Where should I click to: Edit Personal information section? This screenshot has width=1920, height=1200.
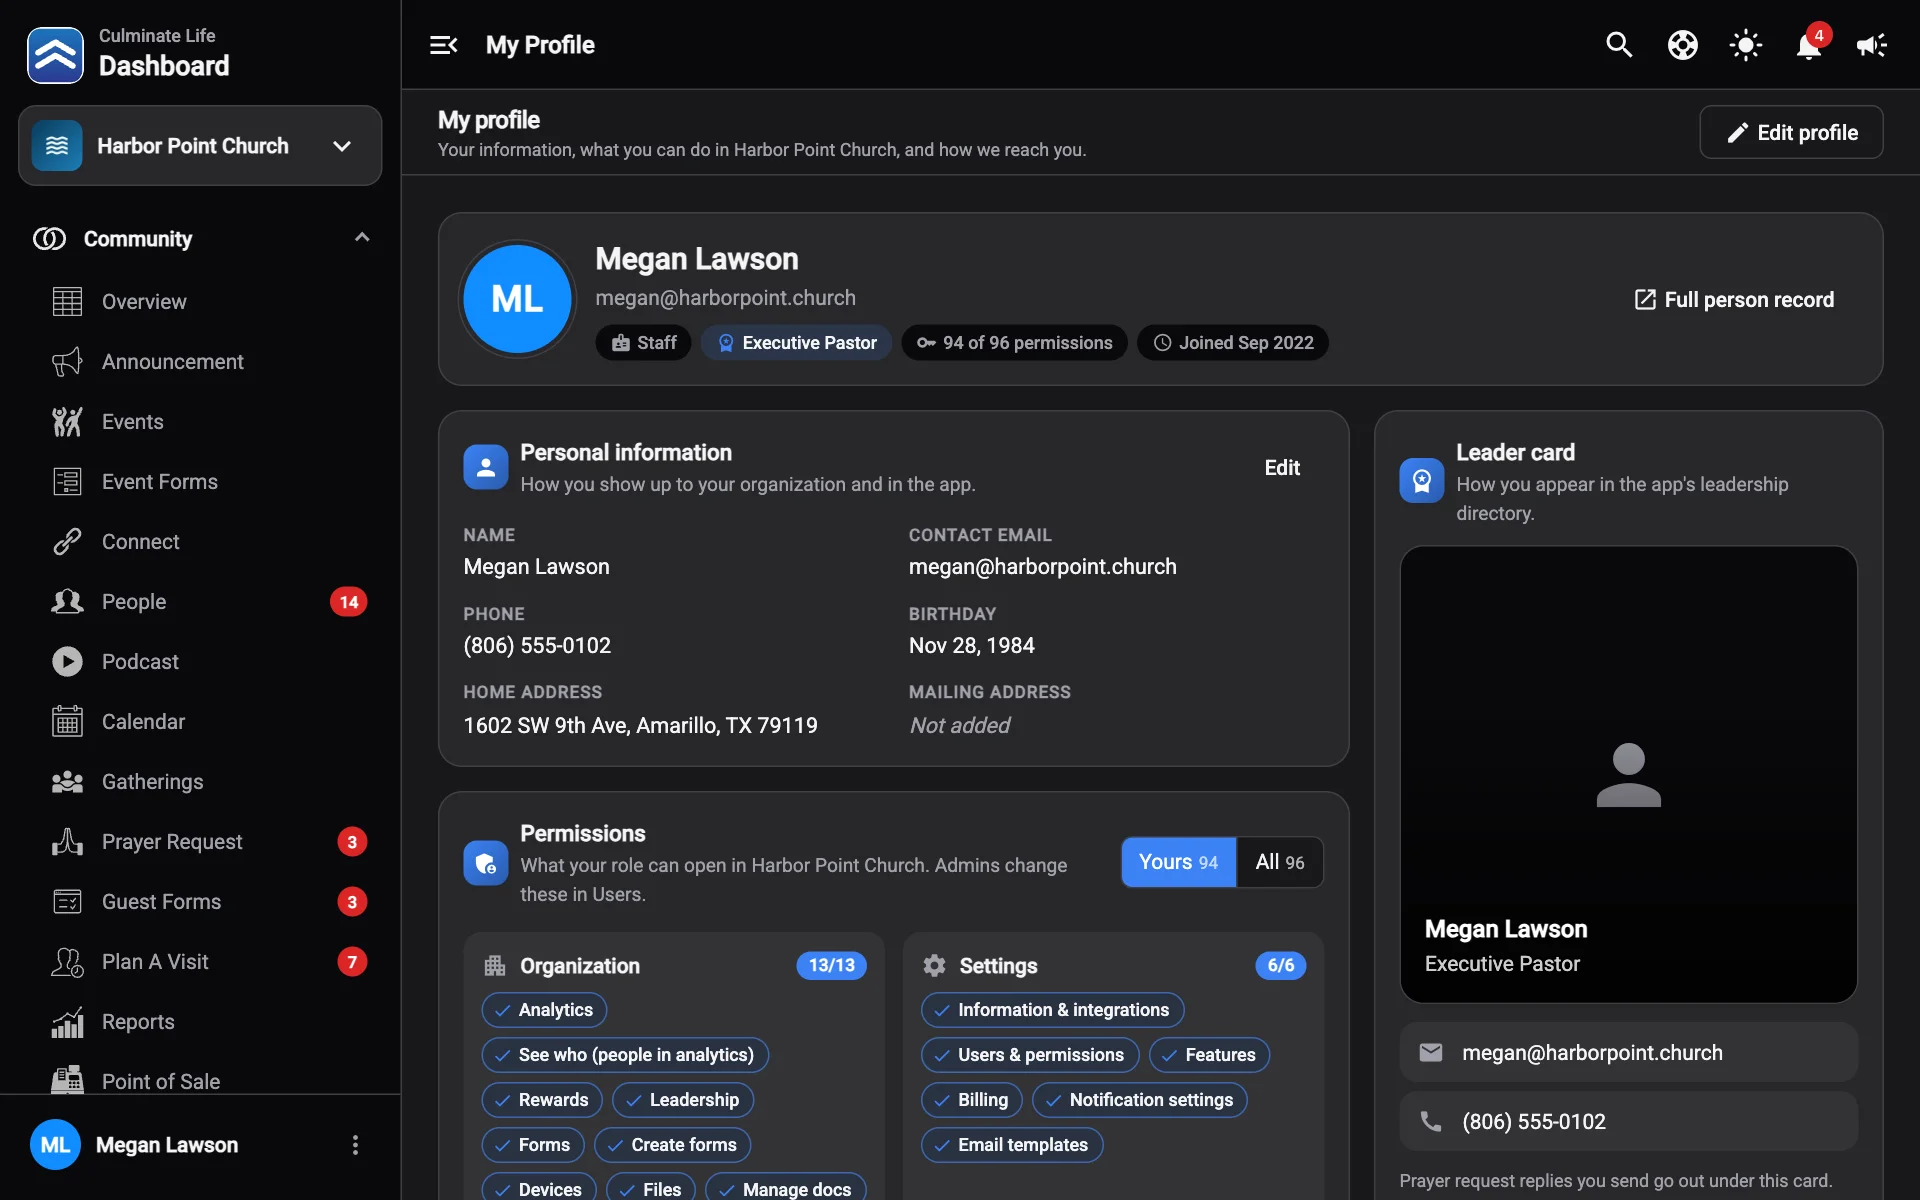tap(1282, 468)
